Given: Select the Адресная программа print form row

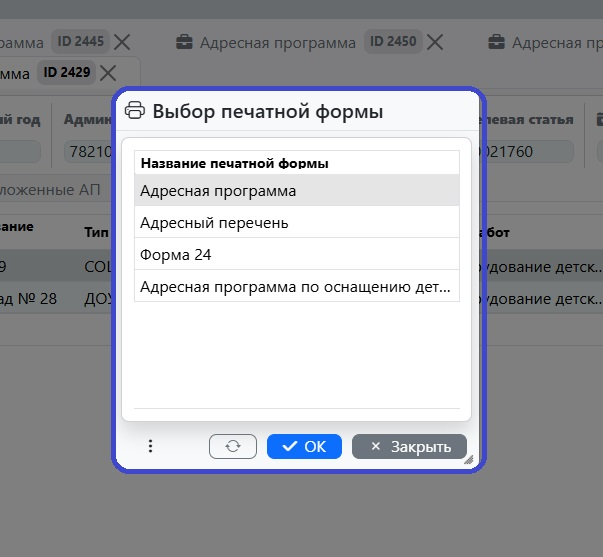Looking at the screenshot, I should (x=296, y=190).
